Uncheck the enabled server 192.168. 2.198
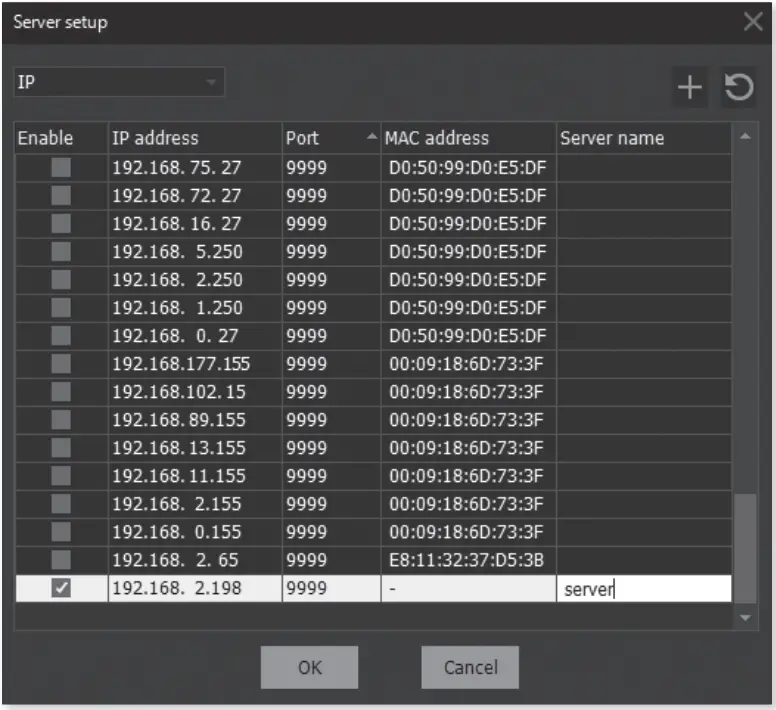Viewport: 776px width, 710px height. [x=61, y=588]
